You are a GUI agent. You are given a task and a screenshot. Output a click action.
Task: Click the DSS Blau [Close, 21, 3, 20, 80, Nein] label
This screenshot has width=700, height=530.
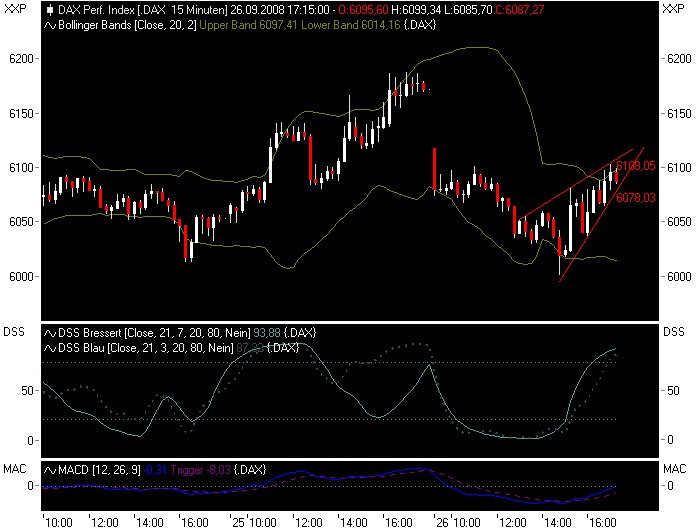146,348
